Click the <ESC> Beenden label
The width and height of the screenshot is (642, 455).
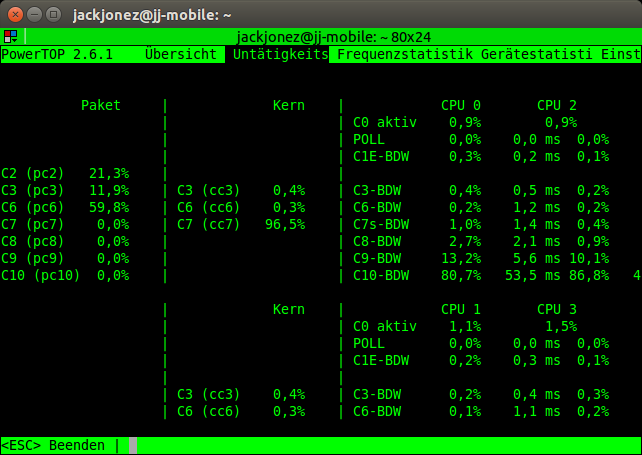click(55, 444)
